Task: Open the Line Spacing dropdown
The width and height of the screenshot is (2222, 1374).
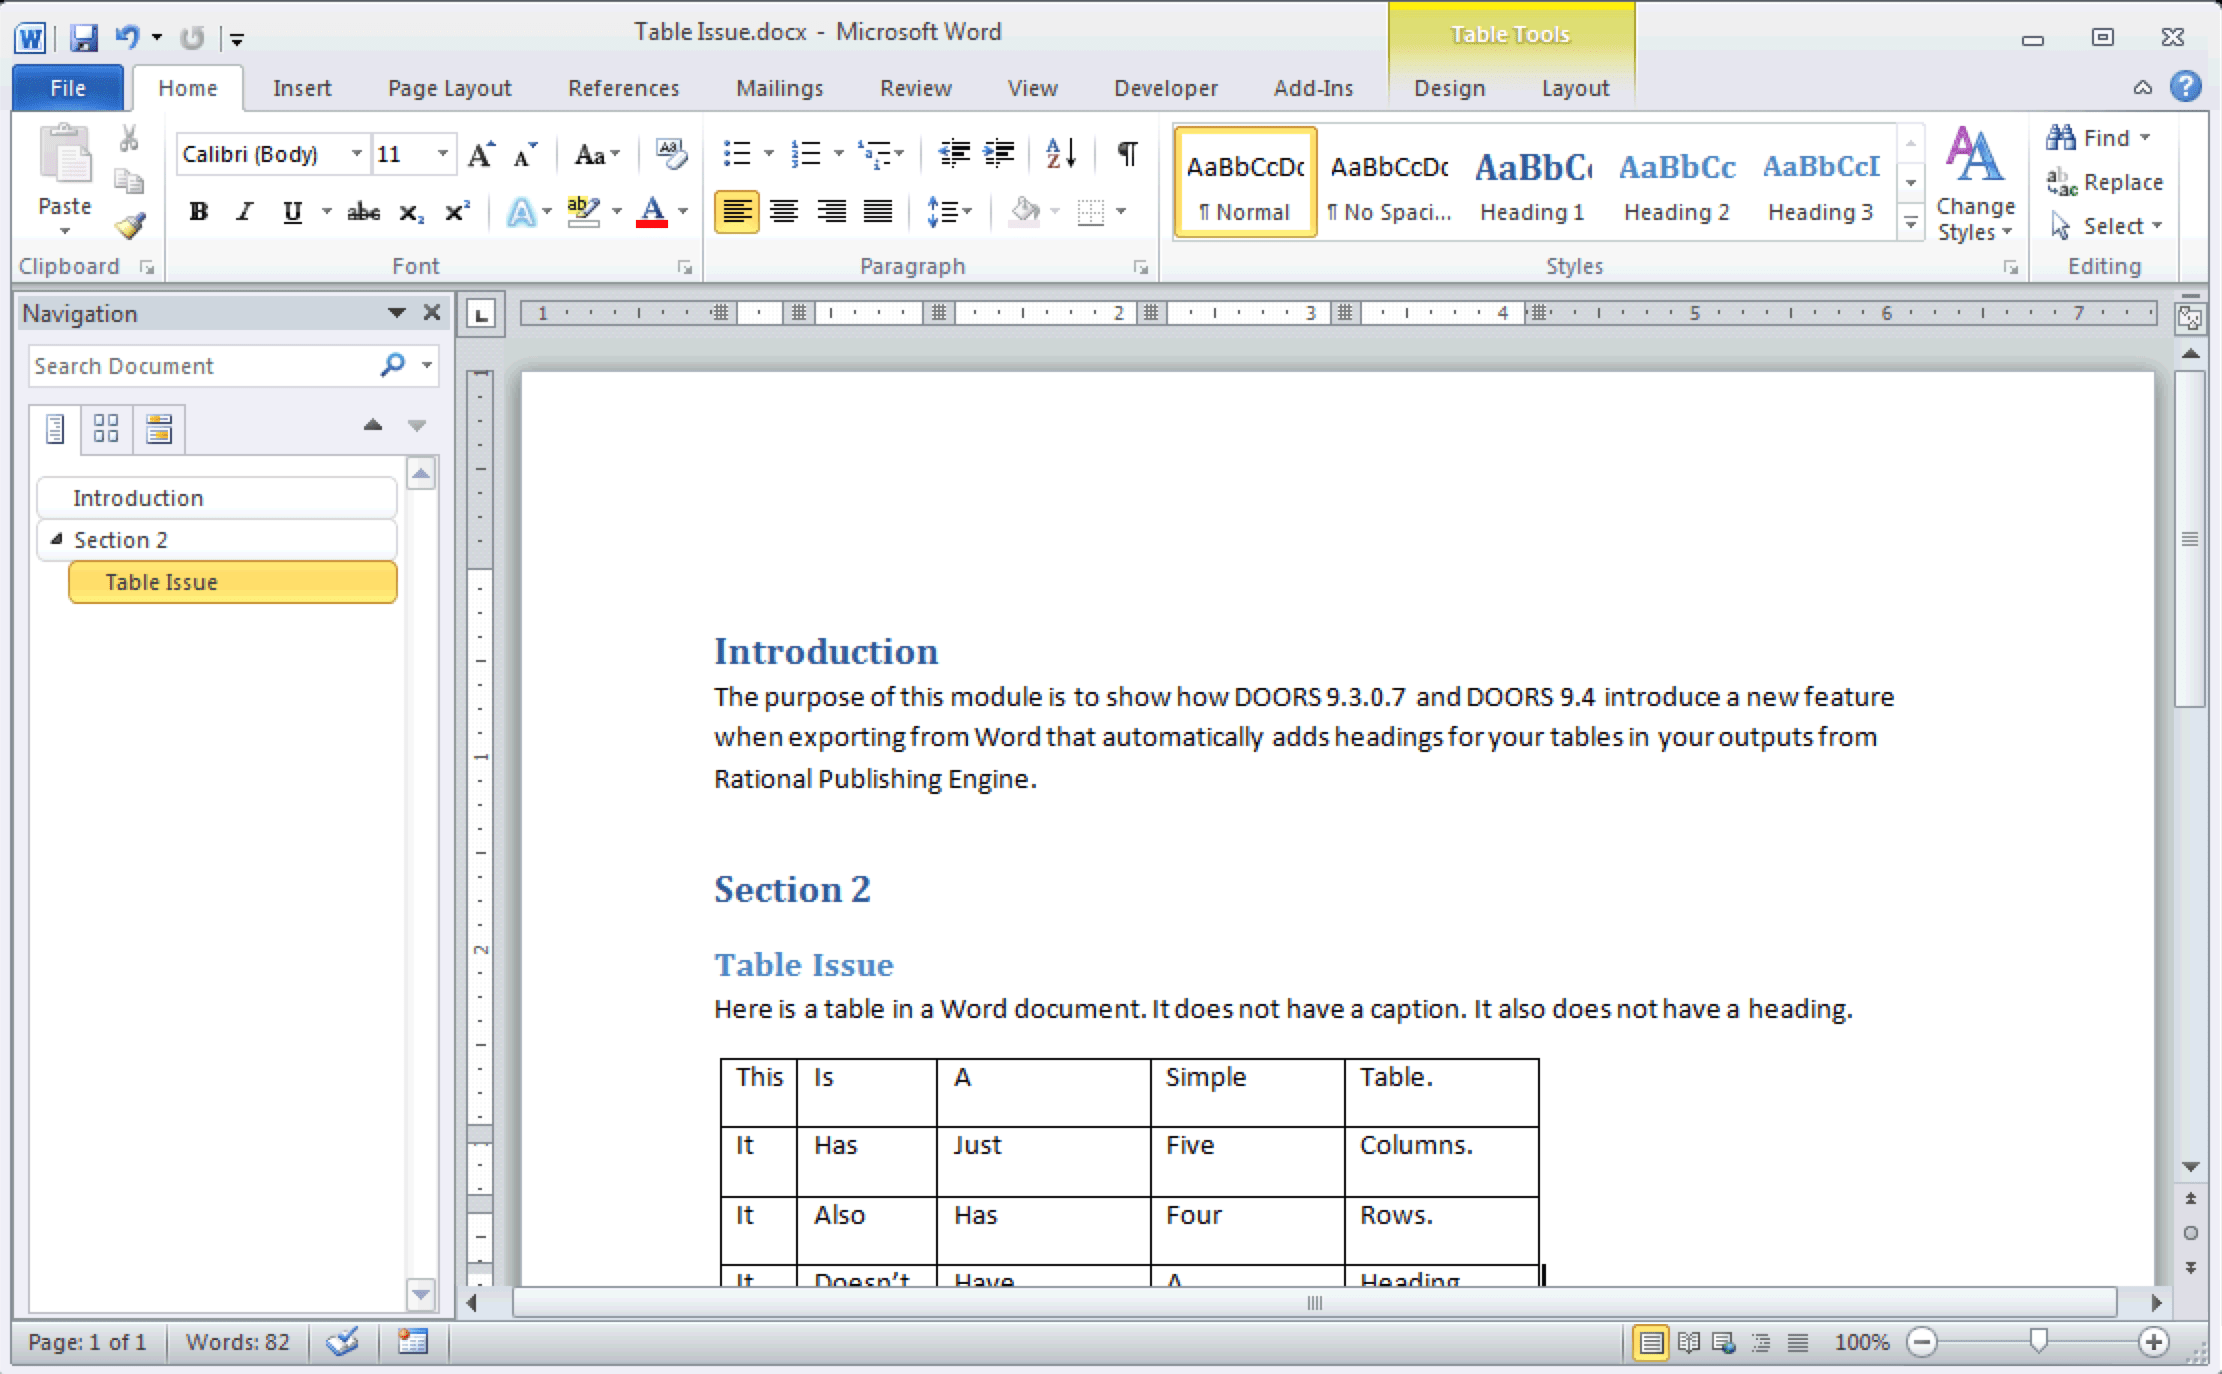Action: pos(948,212)
